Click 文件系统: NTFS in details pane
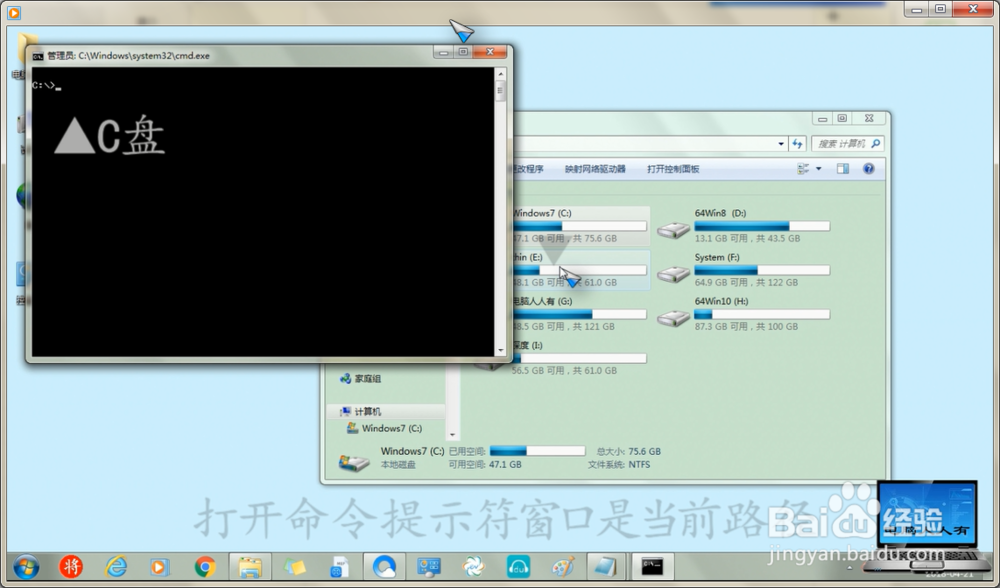The width and height of the screenshot is (1000, 588). [619, 464]
